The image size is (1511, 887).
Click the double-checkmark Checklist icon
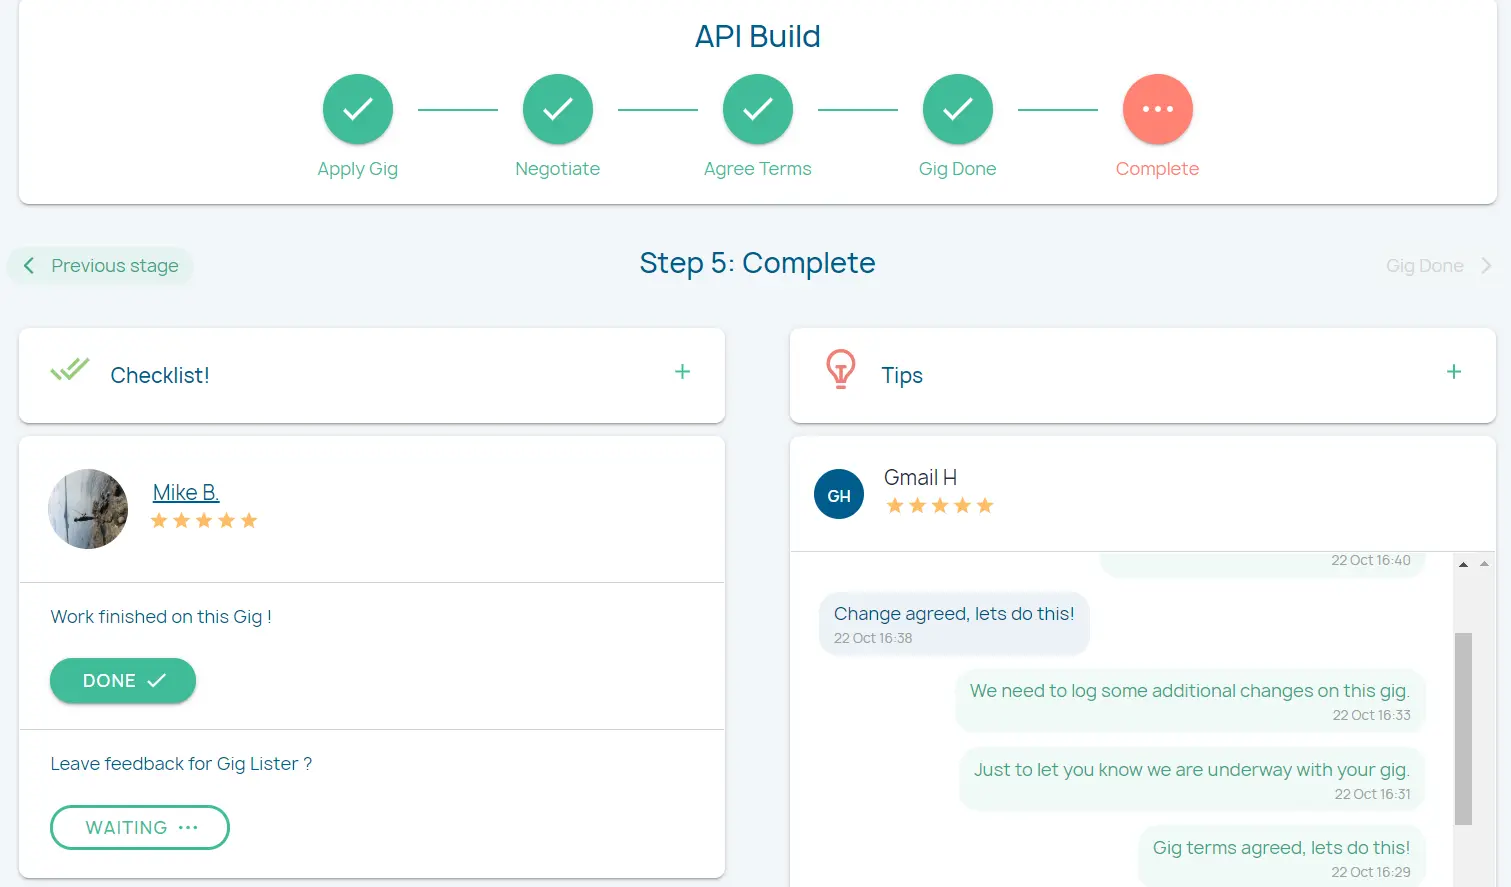point(70,370)
